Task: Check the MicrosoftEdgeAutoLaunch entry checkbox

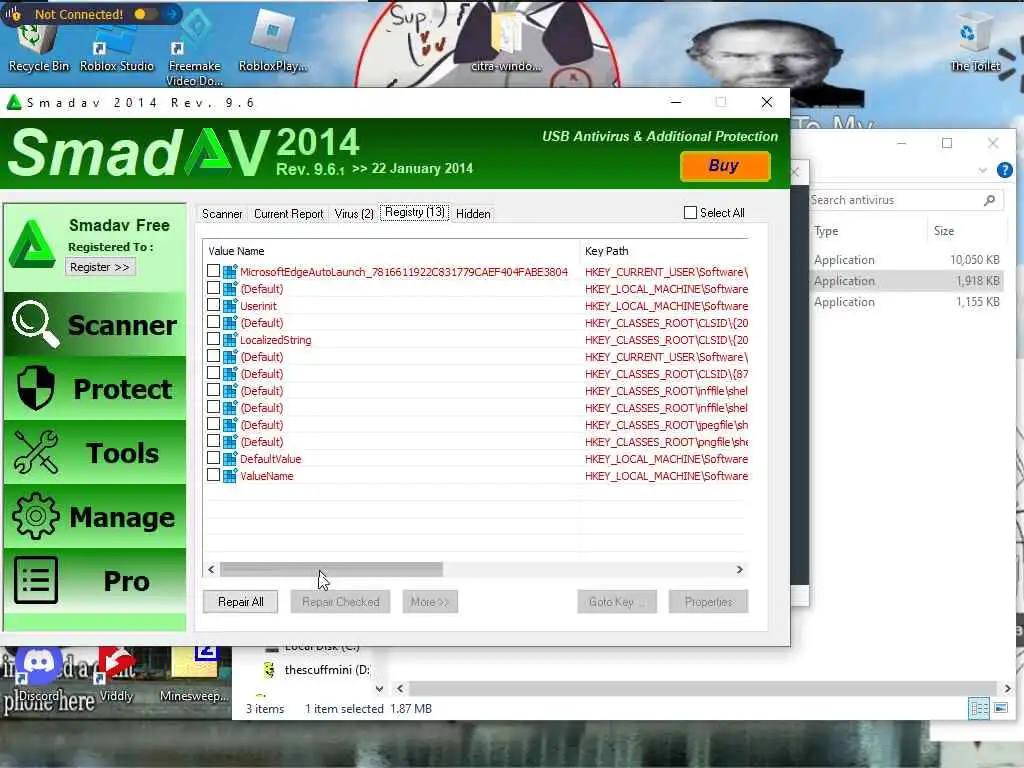Action: coord(214,270)
